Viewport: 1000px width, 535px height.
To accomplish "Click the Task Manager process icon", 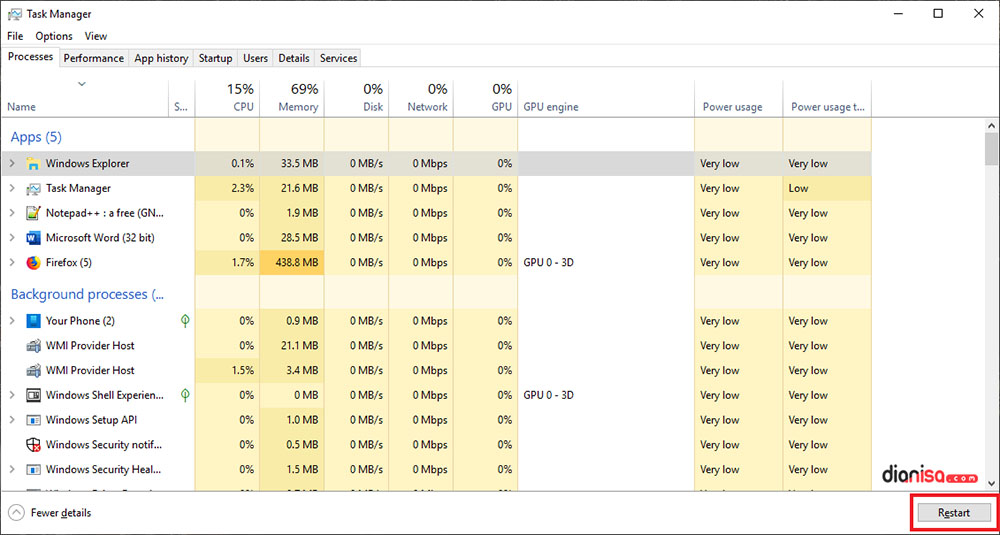I will [34, 189].
